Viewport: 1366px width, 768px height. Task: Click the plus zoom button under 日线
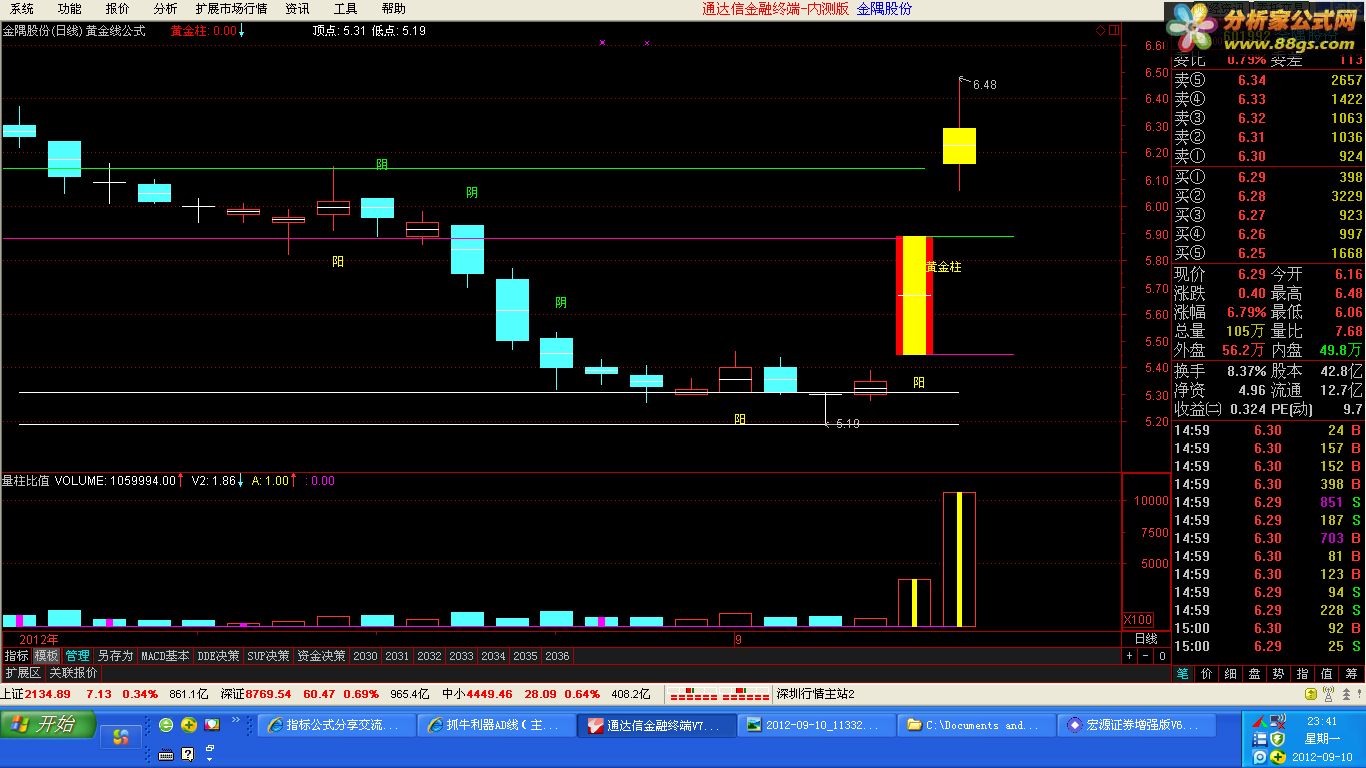click(1130, 656)
